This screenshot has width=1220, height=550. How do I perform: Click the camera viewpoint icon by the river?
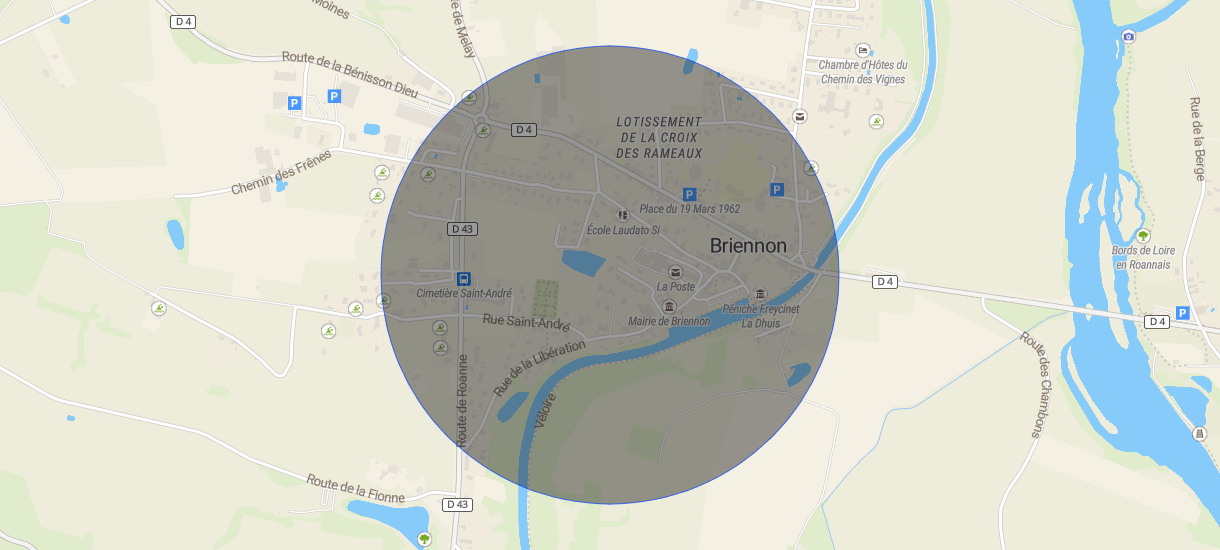1129,36
